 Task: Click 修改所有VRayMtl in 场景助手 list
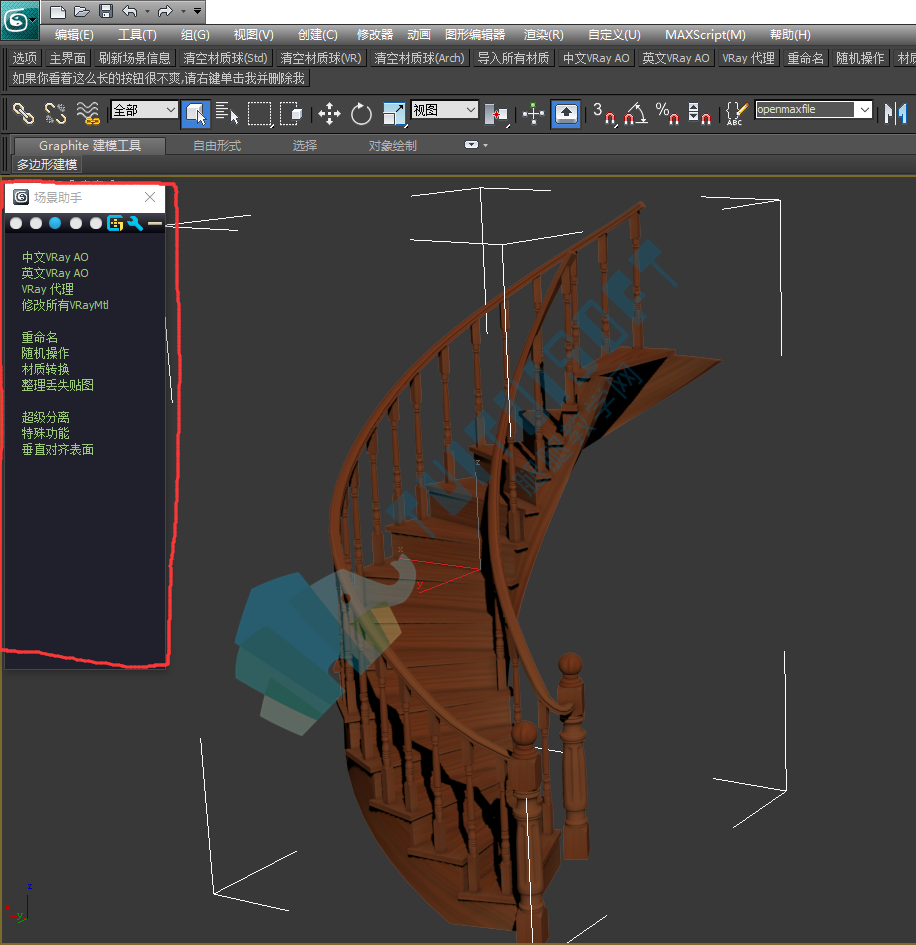click(x=65, y=306)
